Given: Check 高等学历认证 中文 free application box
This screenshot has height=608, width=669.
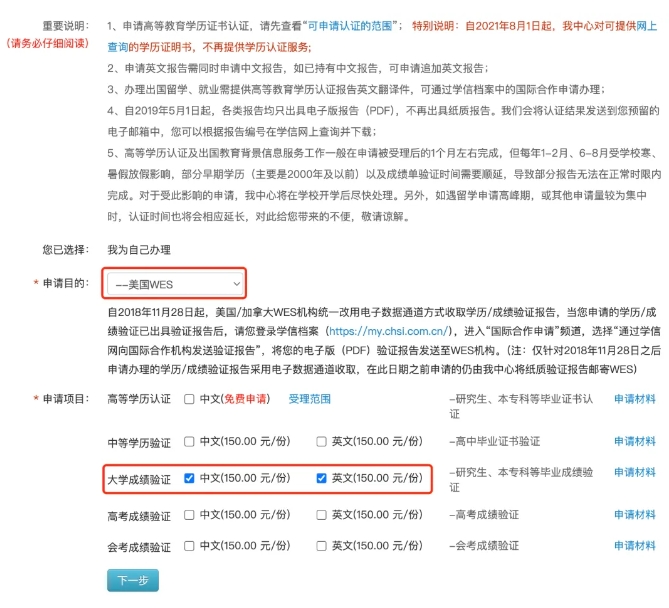Looking at the screenshot, I should [189, 399].
